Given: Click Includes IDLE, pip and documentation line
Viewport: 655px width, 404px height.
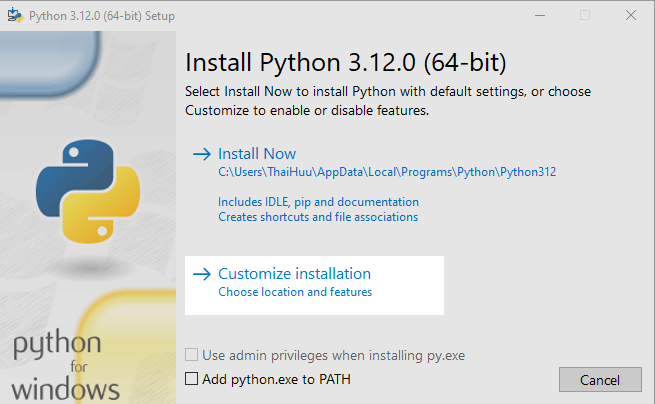Looking at the screenshot, I should pos(318,202).
